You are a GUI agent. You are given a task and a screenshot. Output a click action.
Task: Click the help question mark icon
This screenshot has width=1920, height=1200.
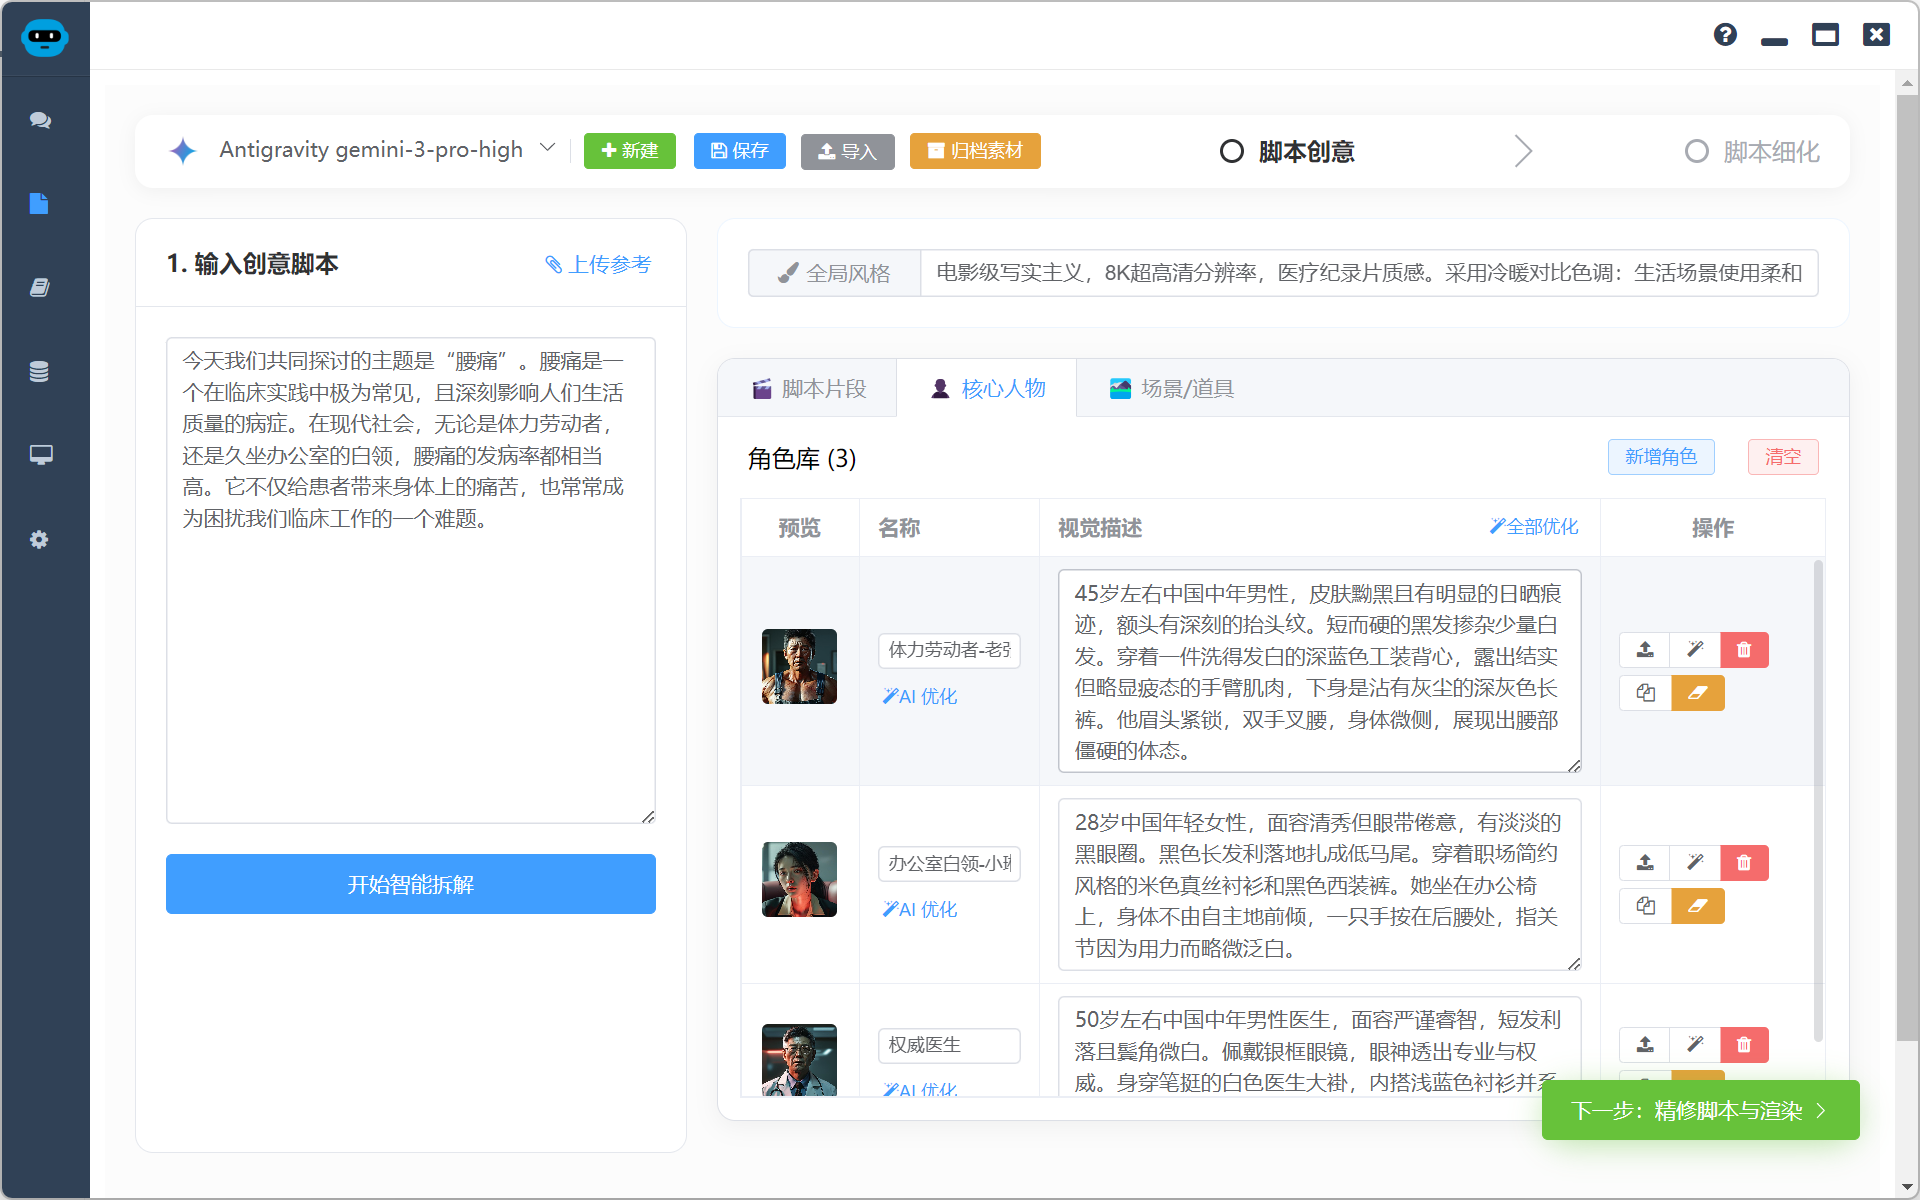[1725, 35]
